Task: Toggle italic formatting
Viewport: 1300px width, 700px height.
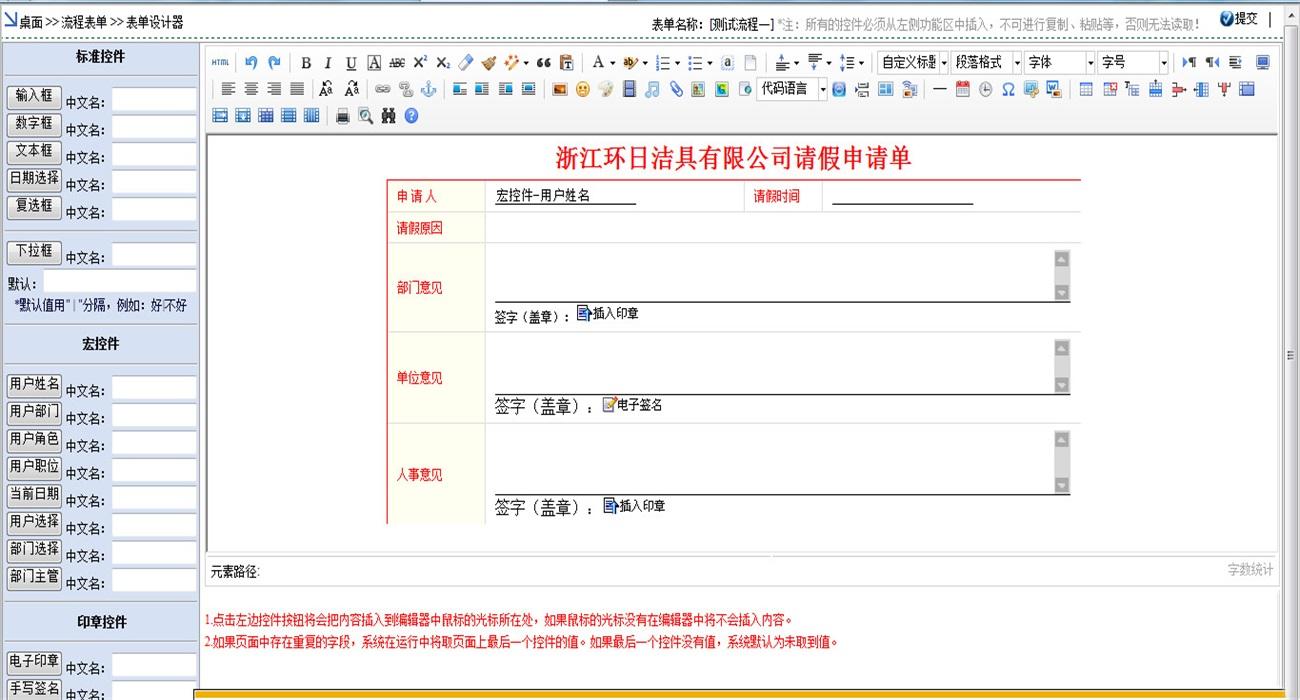Action: coord(328,63)
